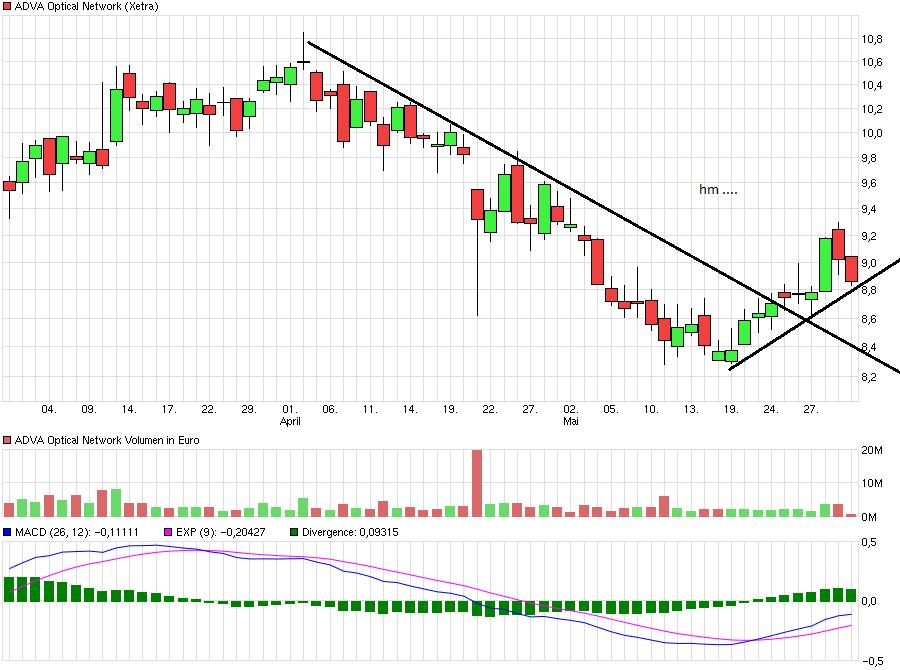Click the '06.' date label on the axis
The height and width of the screenshot is (670, 900).
point(329,409)
